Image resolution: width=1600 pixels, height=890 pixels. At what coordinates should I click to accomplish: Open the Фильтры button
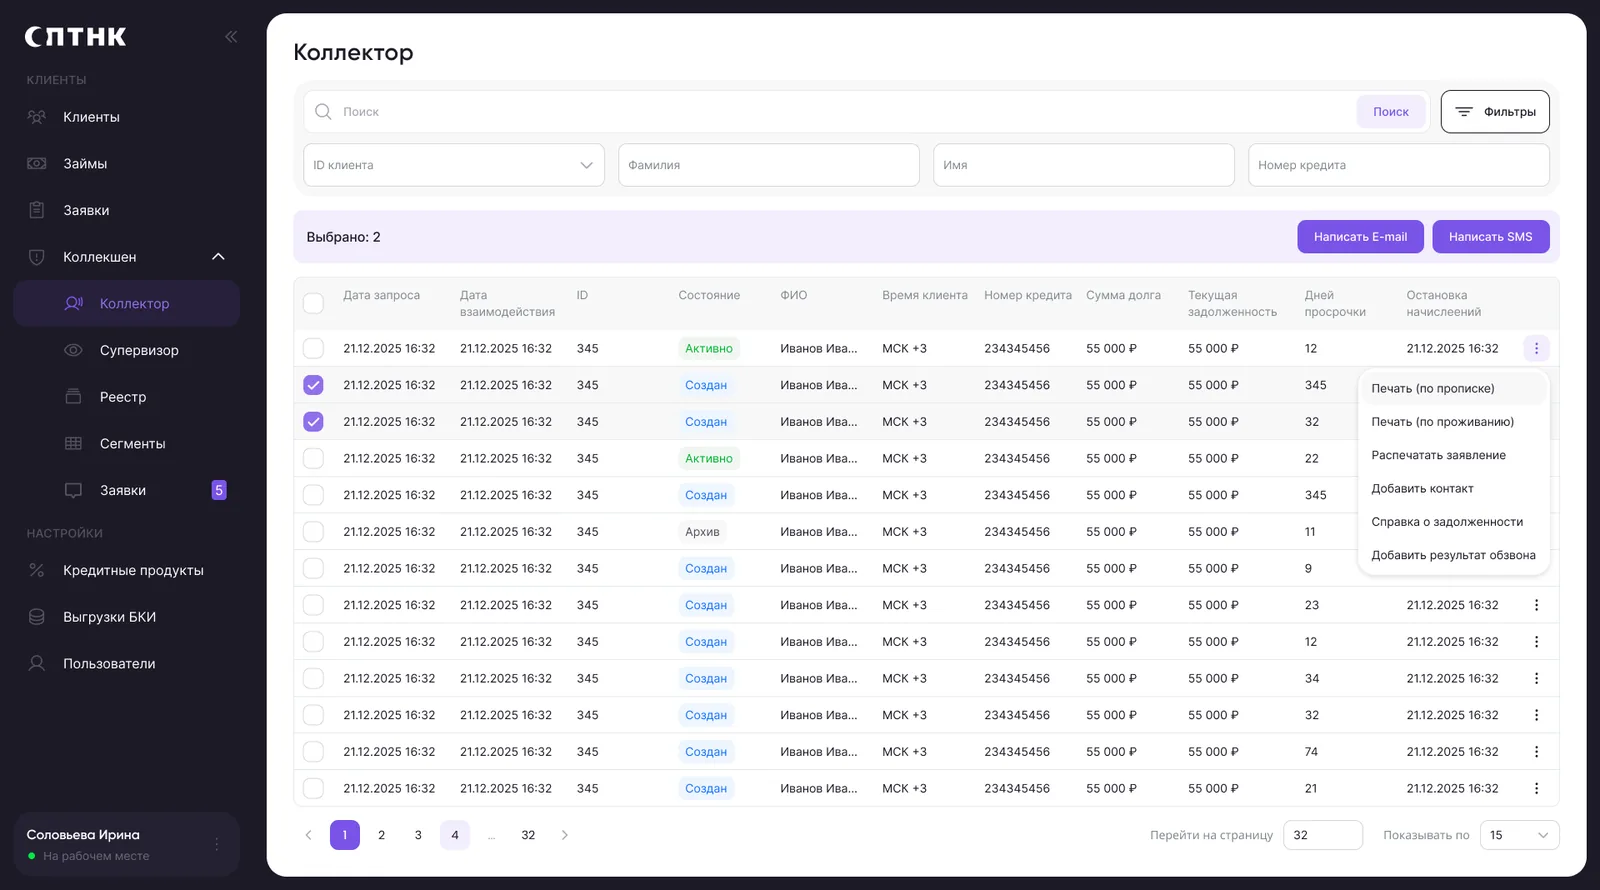click(1495, 112)
